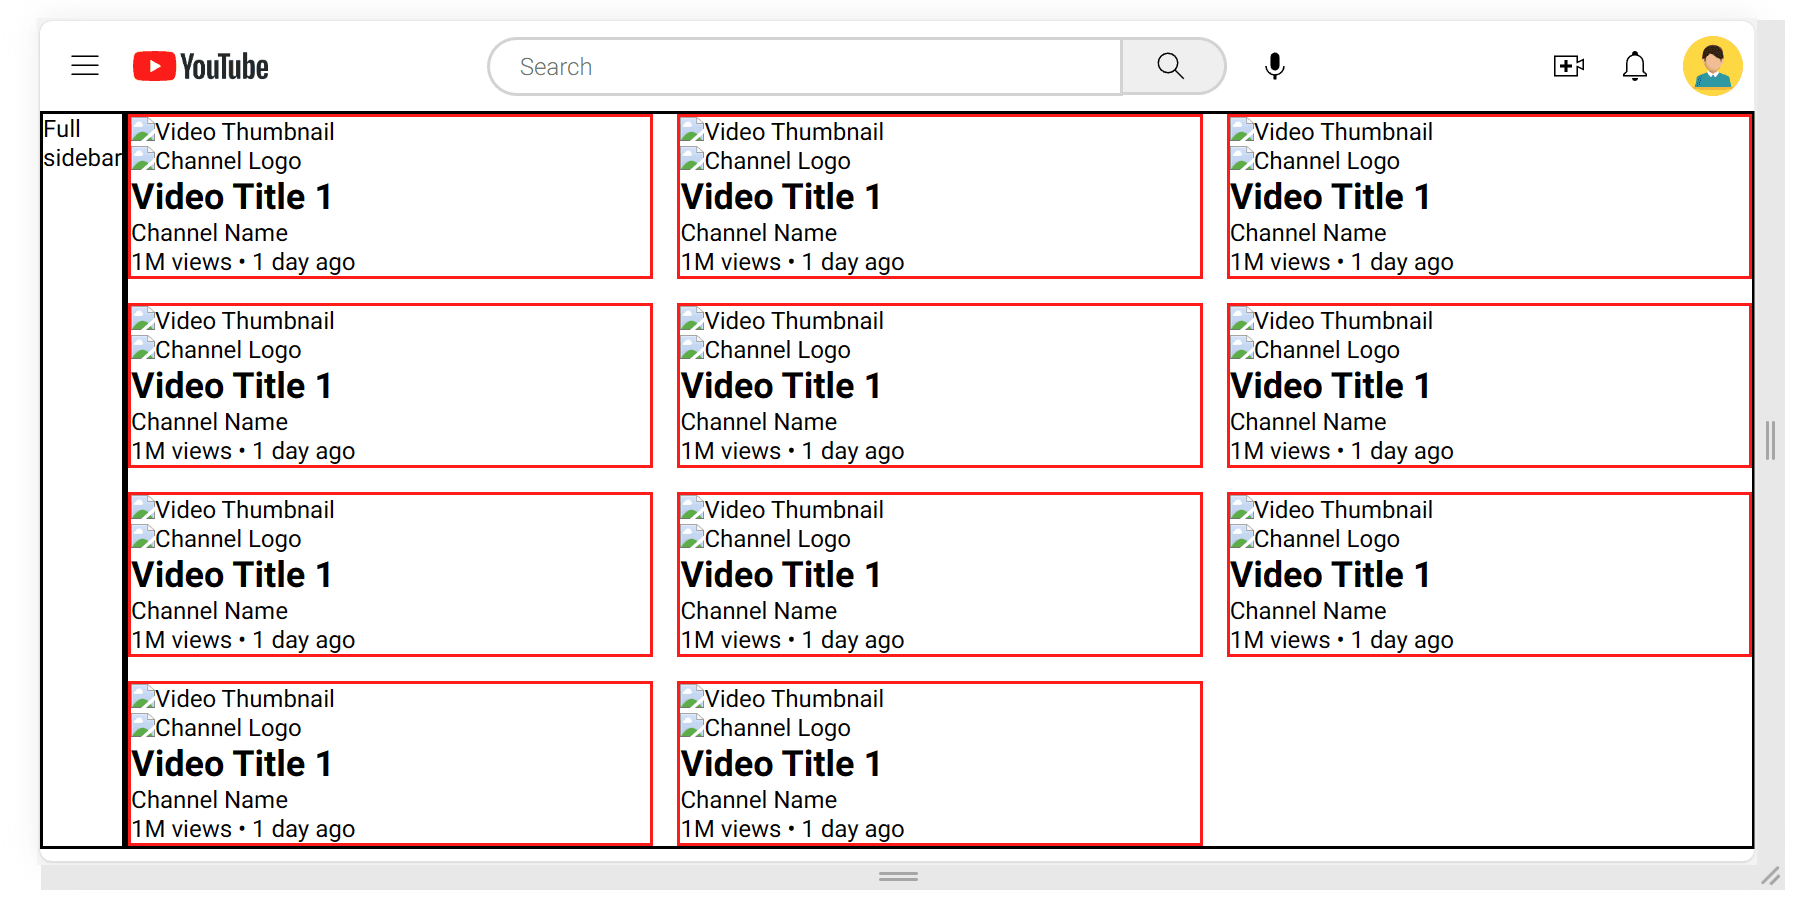
Task: Open the user avatar account menu
Action: pyautogui.click(x=1712, y=66)
